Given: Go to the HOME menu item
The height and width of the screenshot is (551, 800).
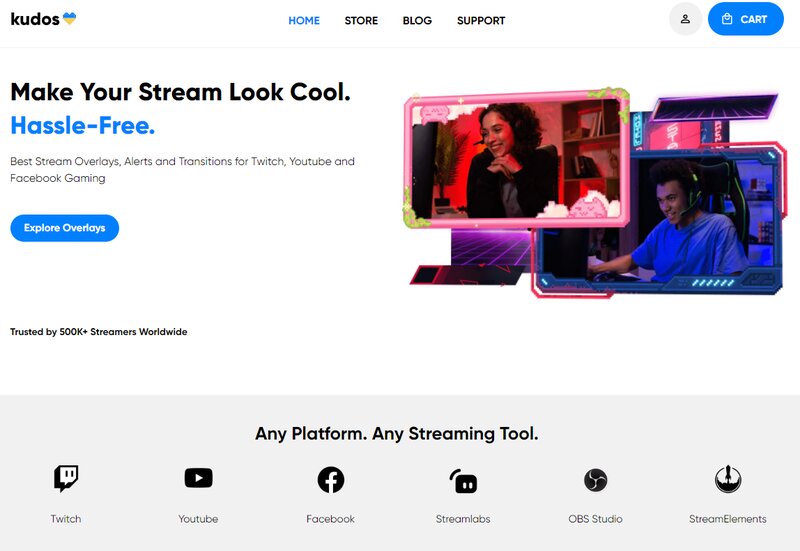Looking at the screenshot, I should point(304,20).
